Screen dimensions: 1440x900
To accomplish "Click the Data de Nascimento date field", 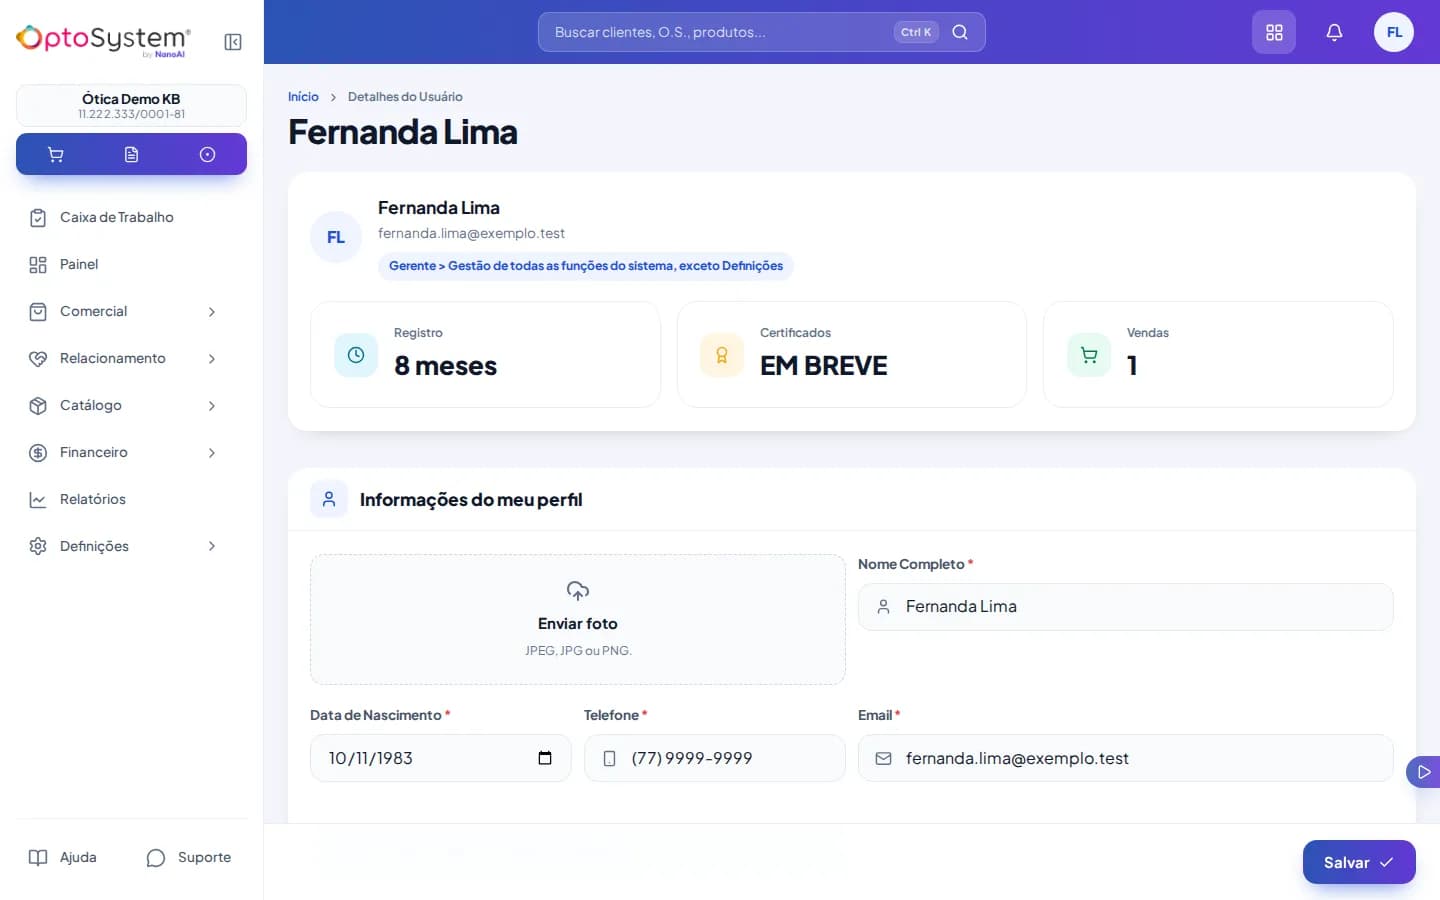I will pos(441,758).
